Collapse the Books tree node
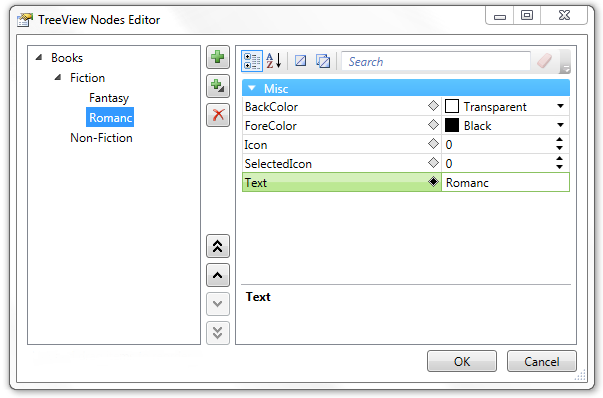Screen dimensions: 603x398 click(38, 58)
